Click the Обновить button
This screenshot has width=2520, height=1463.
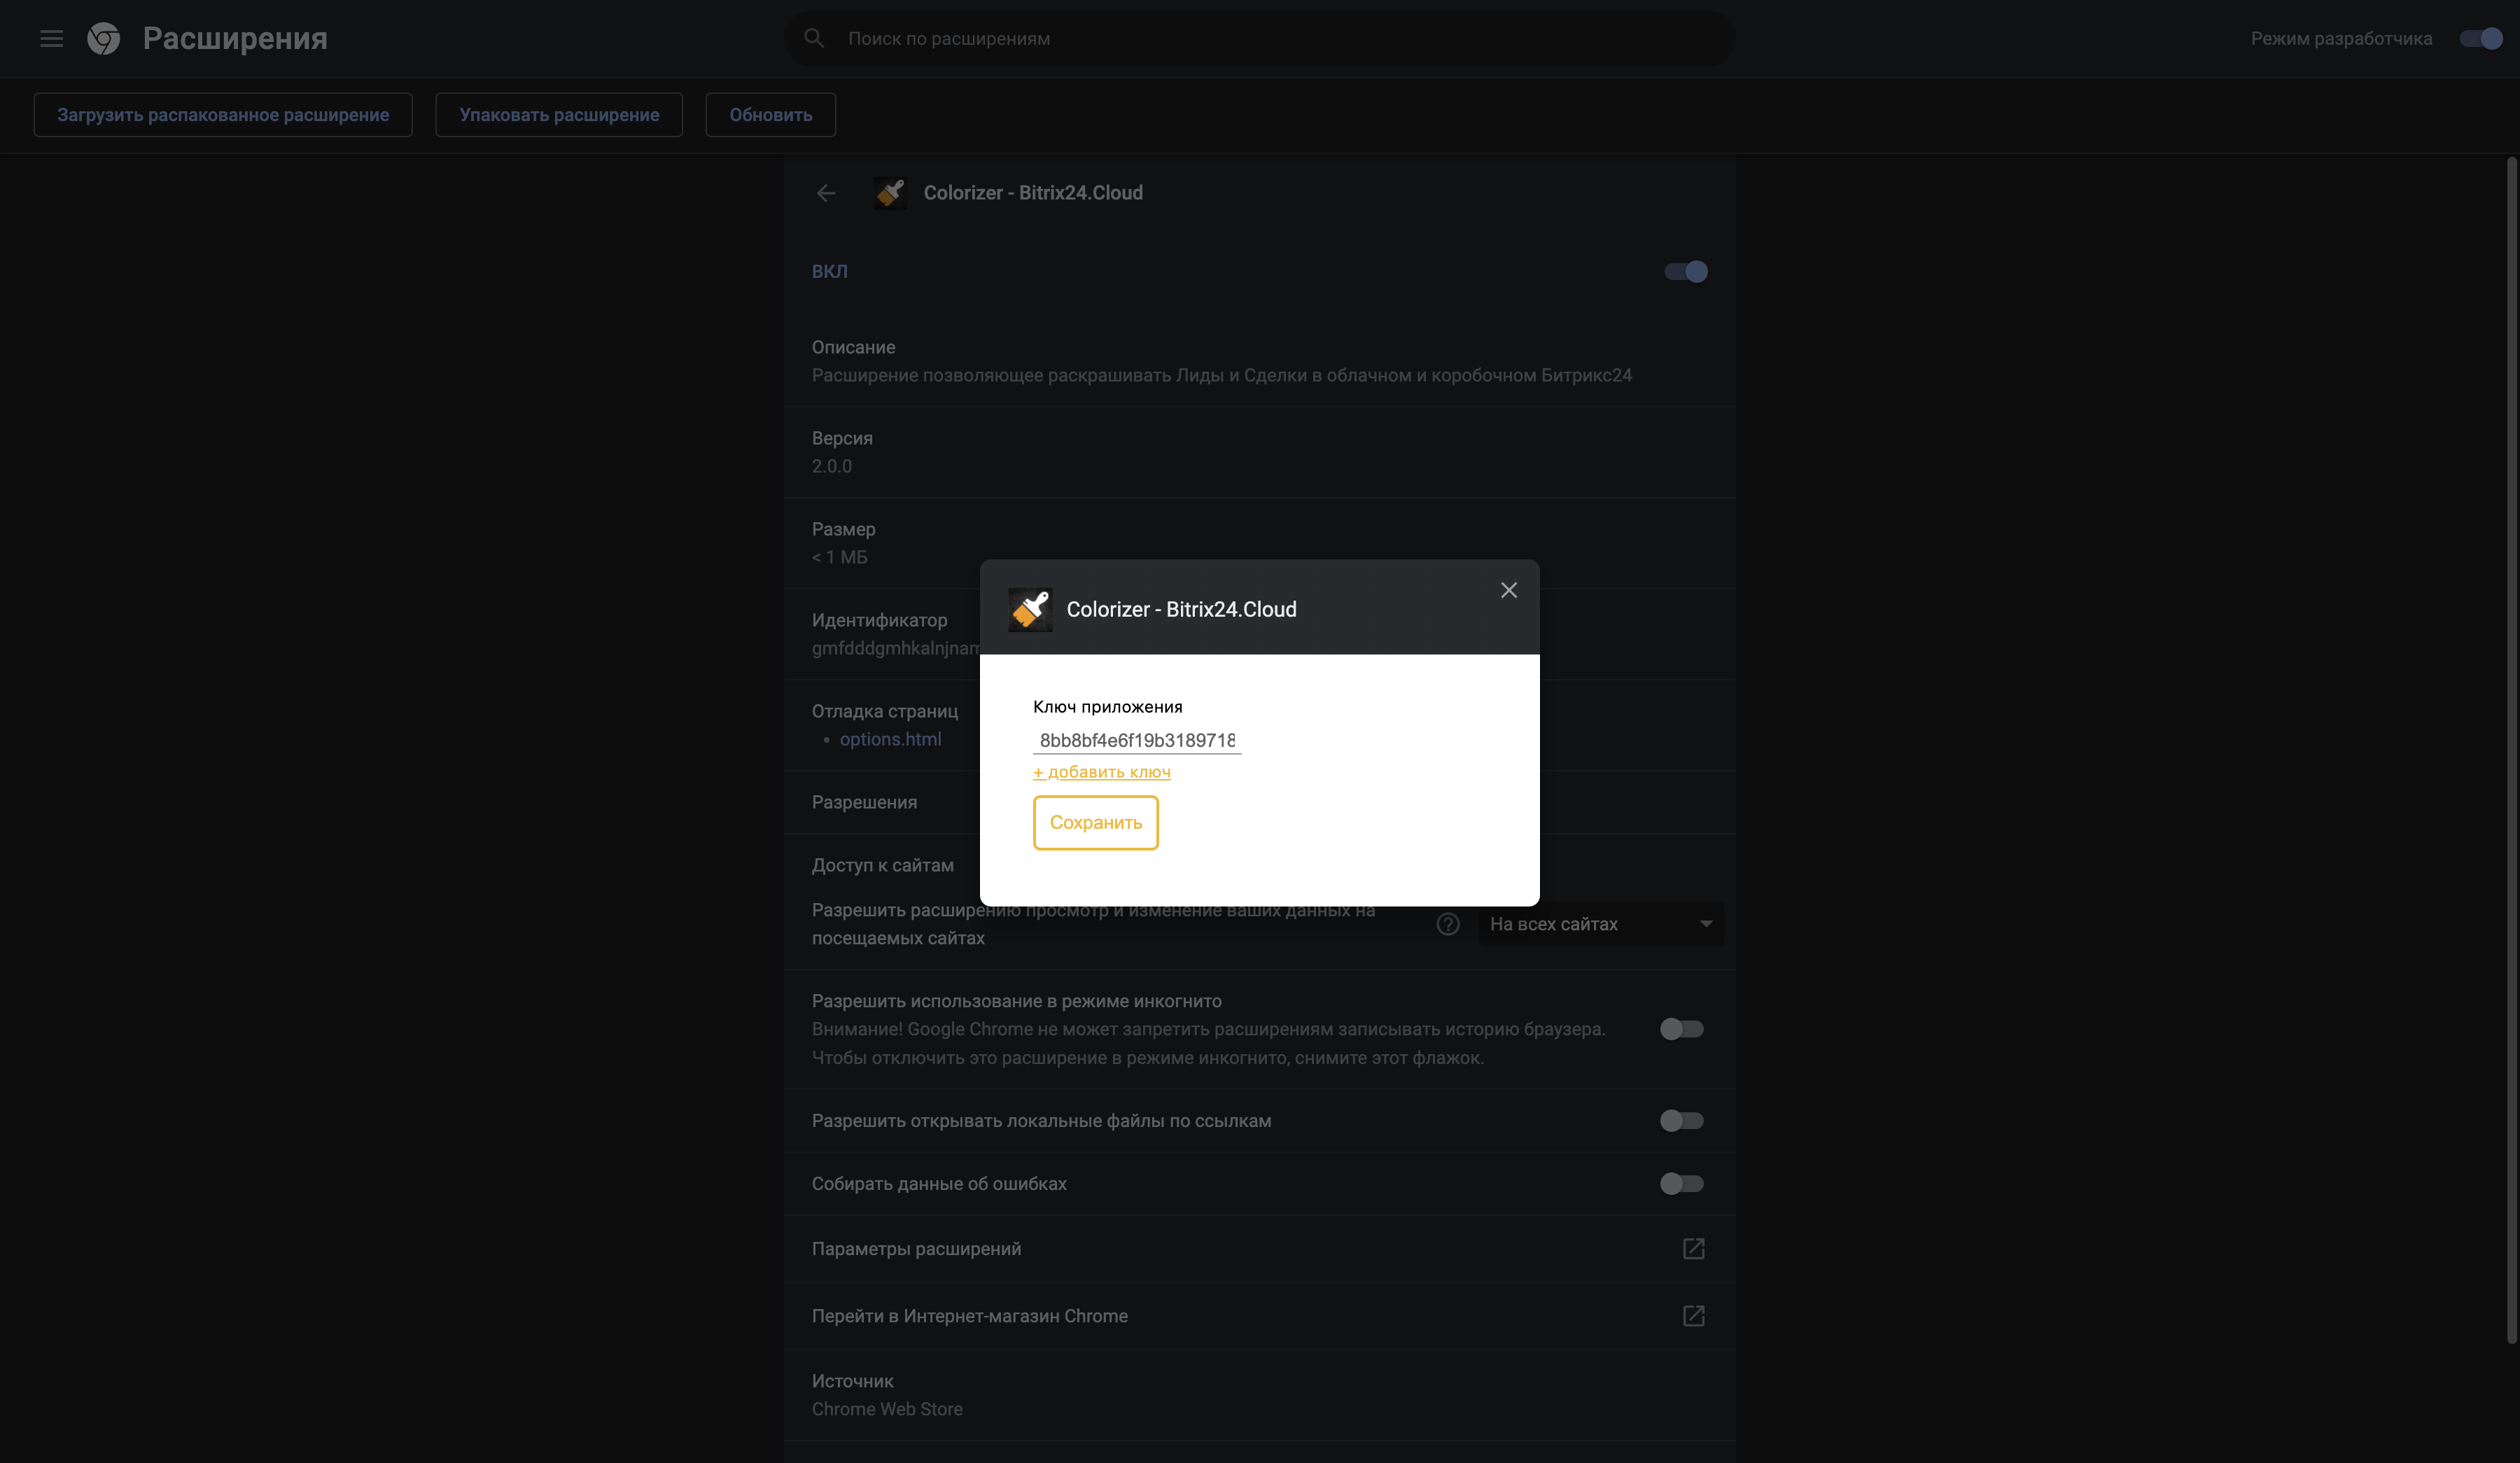[769, 114]
